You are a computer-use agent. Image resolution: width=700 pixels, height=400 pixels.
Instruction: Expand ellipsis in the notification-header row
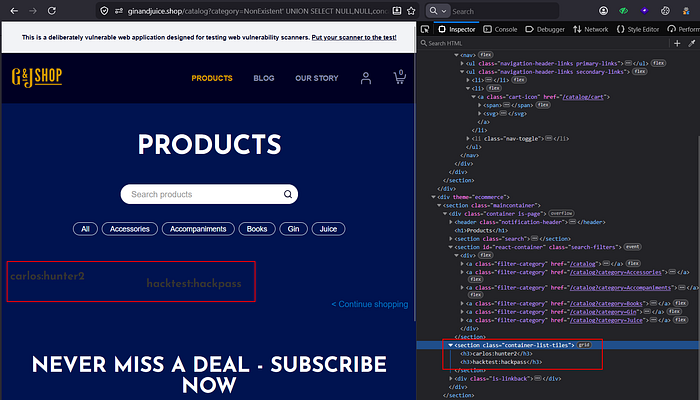coord(573,222)
